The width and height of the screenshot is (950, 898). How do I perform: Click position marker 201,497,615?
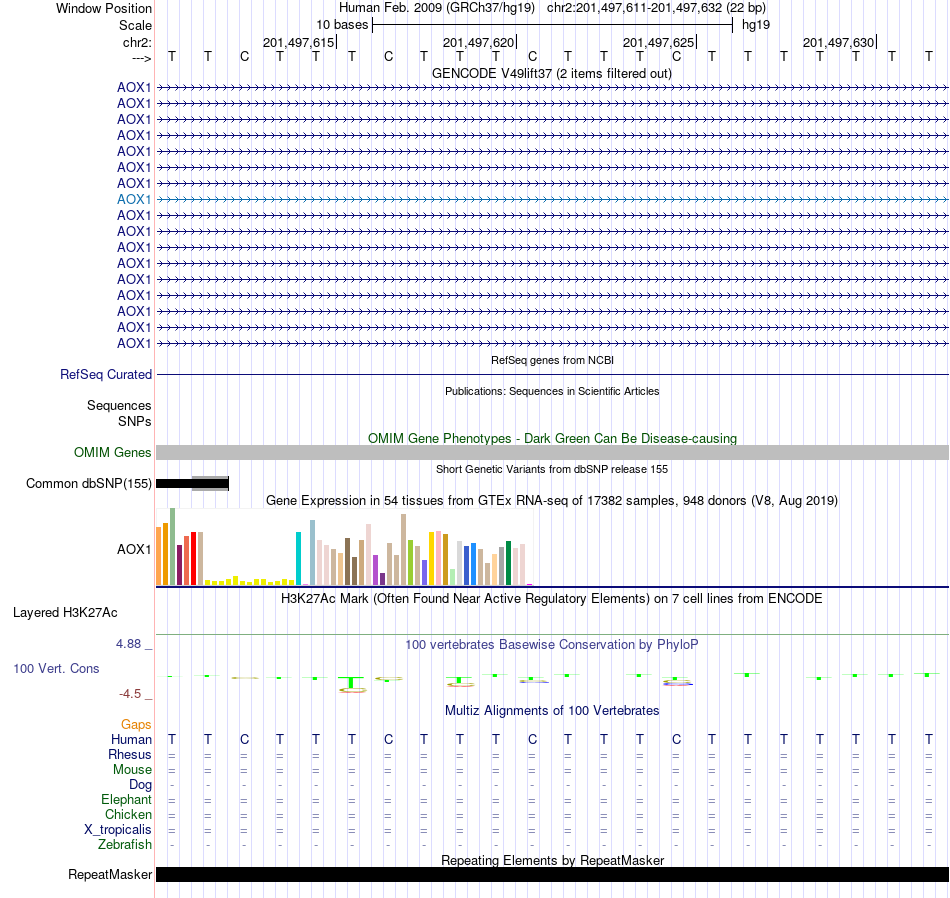[x=299, y=42]
